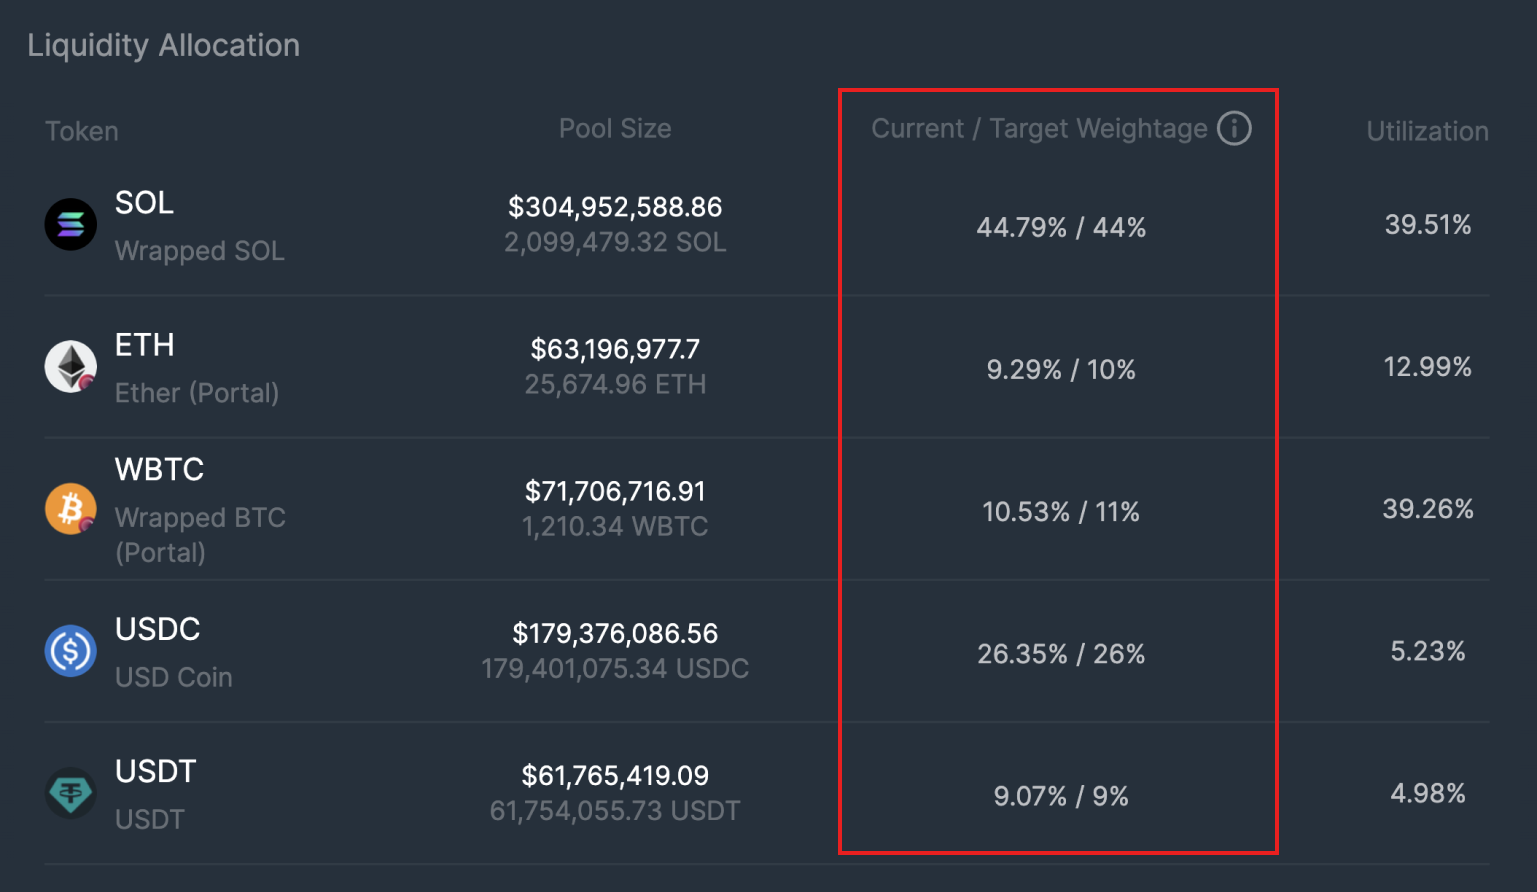The height and width of the screenshot is (892, 1537).
Task: Click the ETH weightage 9.29% / 10%
Action: 1061,370
